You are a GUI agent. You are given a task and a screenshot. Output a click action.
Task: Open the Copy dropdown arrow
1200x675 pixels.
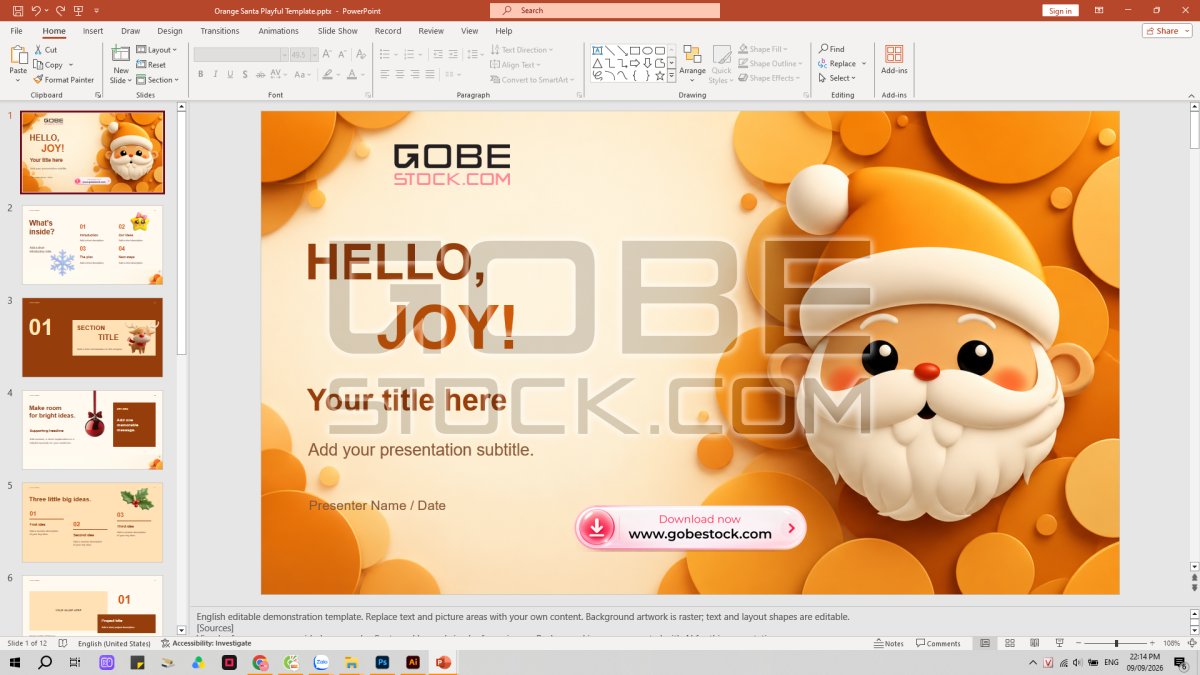pos(71,65)
